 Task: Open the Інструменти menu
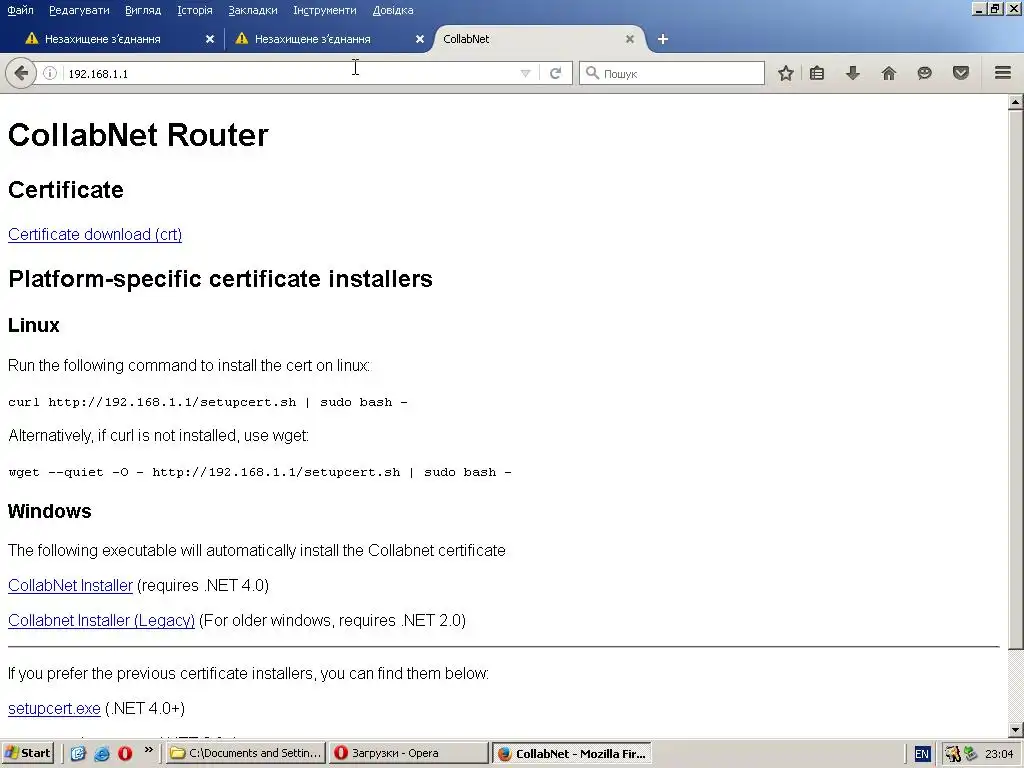click(325, 10)
